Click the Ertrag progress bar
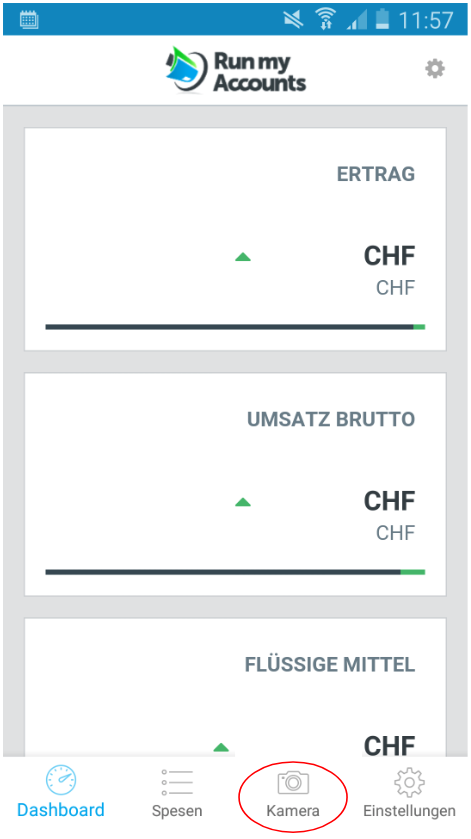Viewport: 471px width, 839px height. [x=235, y=326]
